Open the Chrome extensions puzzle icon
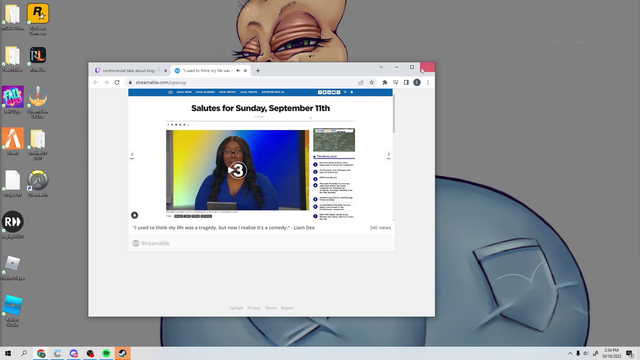 (x=384, y=82)
